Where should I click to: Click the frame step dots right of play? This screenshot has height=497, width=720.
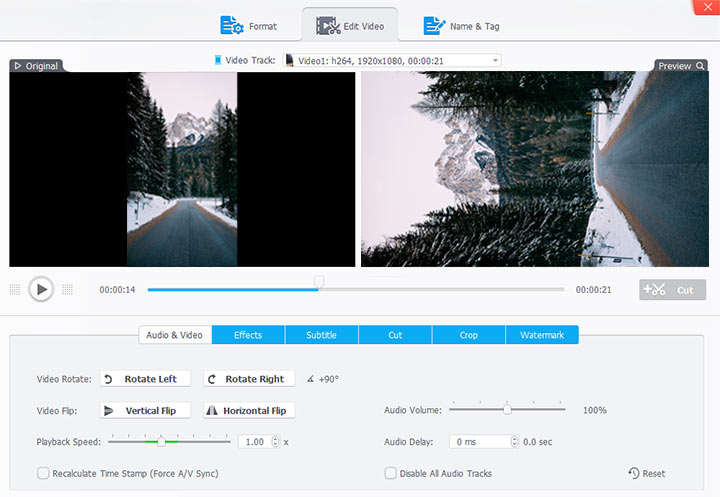coord(67,289)
